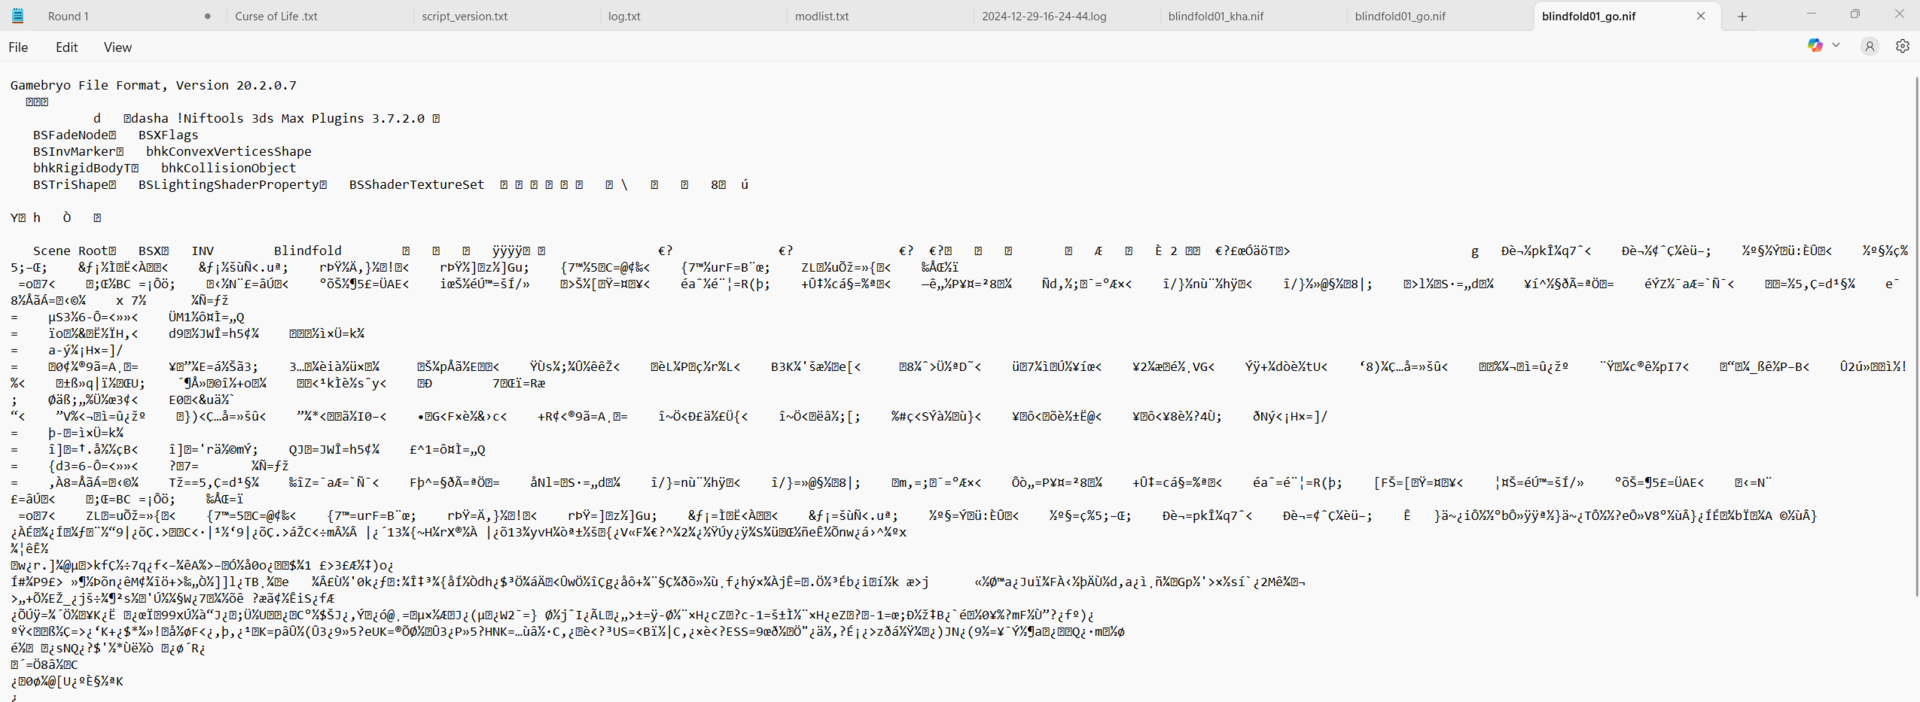Click the 'BSTriShape' text

(70, 185)
